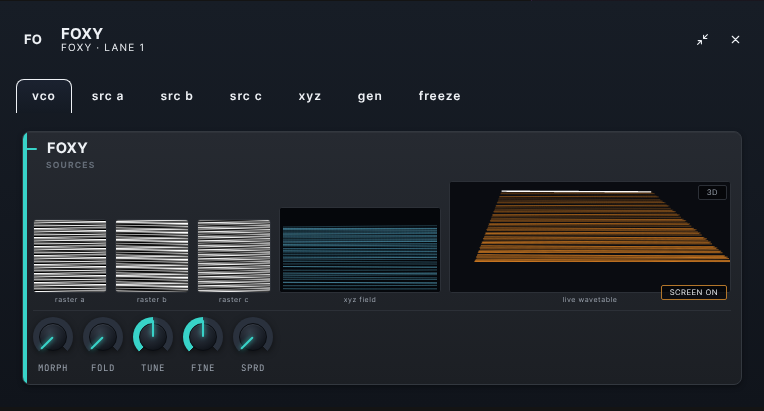Switch to the src a tab
Screen dimensions: 764x411
point(108,96)
